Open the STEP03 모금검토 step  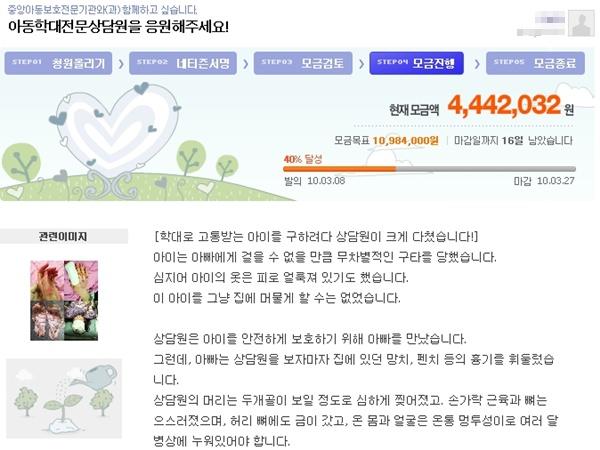[303, 63]
